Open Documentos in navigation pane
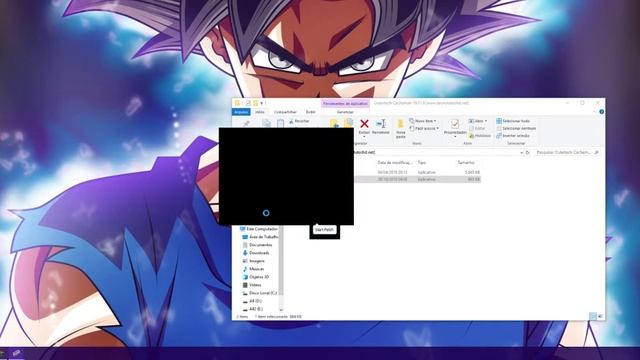Image resolution: width=640 pixels, height=360 pixels. [x=257, y=245]
